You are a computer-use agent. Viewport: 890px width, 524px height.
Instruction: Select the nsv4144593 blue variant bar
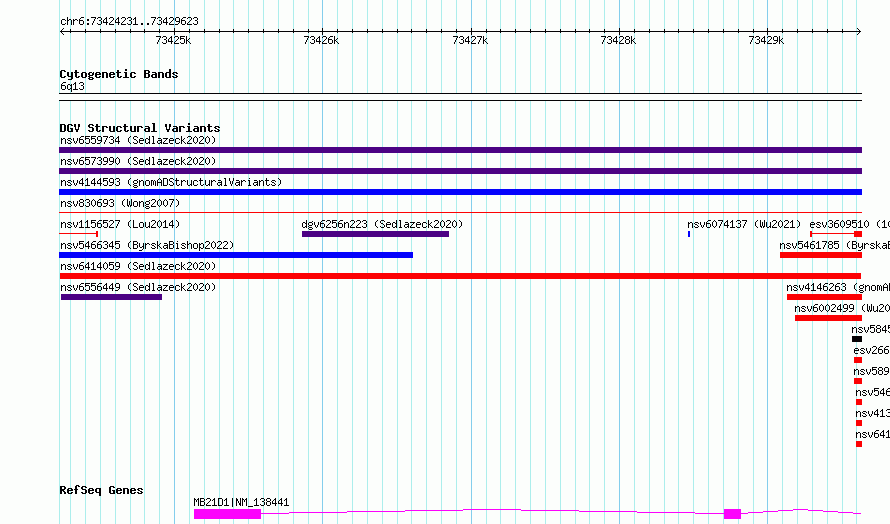(x=460, y=192)
